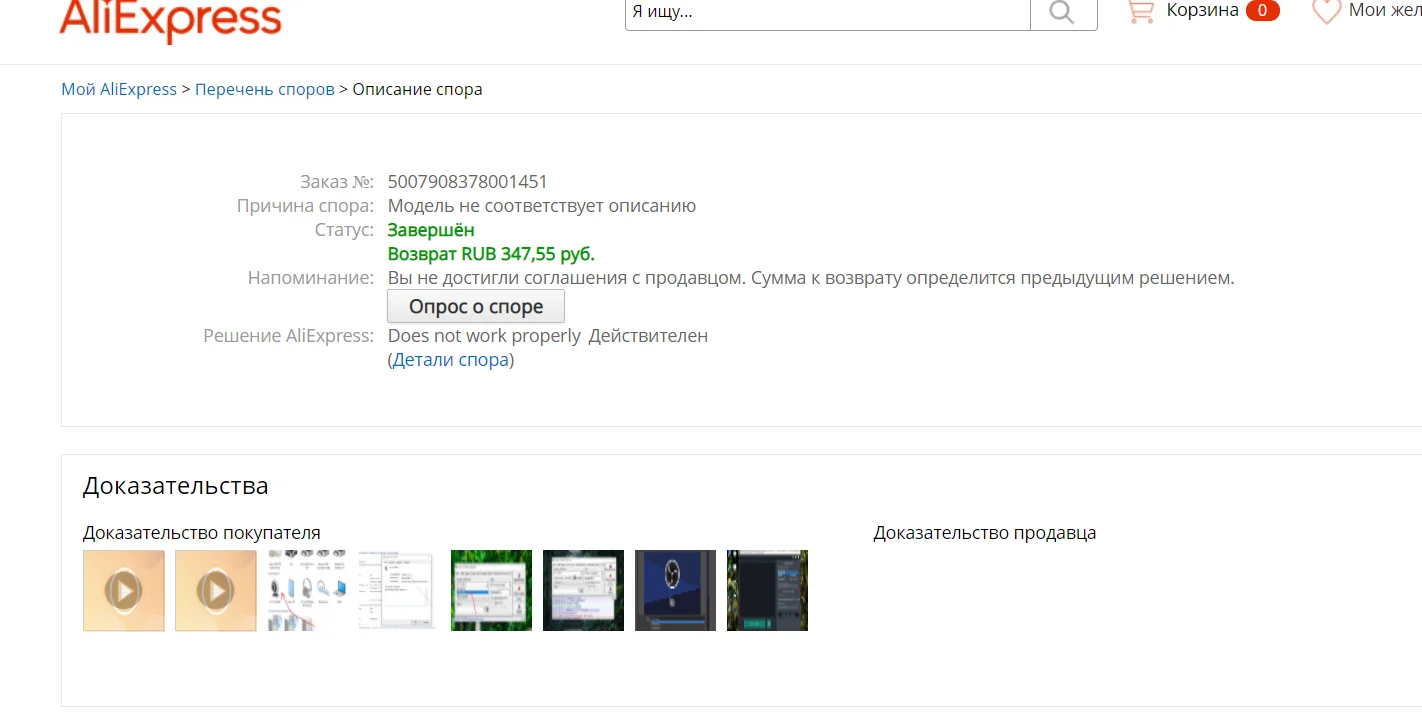
Task: Click the 'Действителен' text
Action: click(648, 336)
